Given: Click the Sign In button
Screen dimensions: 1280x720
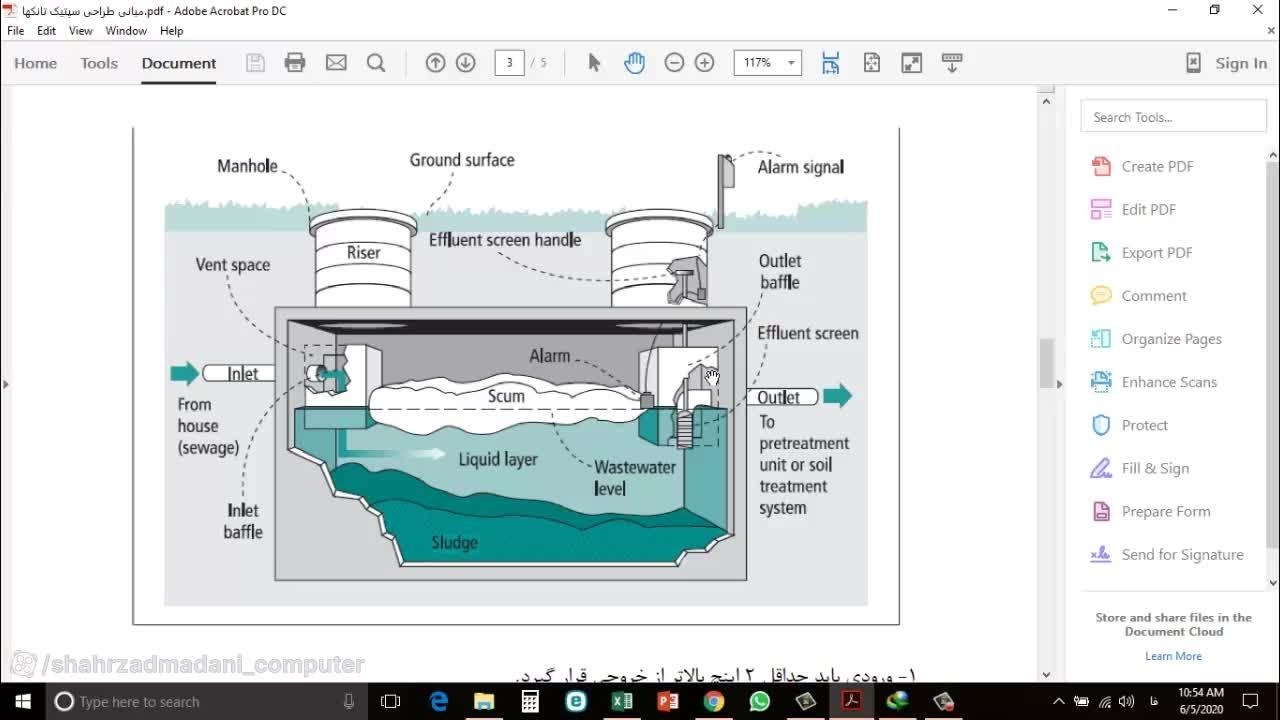Looking at the screenshot, I should (x=1240, y=63).
